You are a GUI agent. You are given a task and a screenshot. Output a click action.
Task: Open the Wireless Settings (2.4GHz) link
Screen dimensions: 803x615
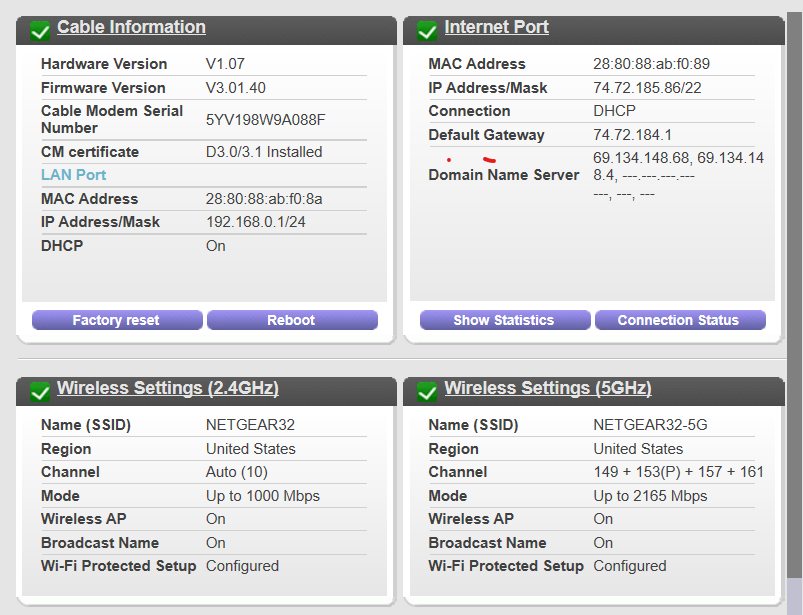(167, 388)
